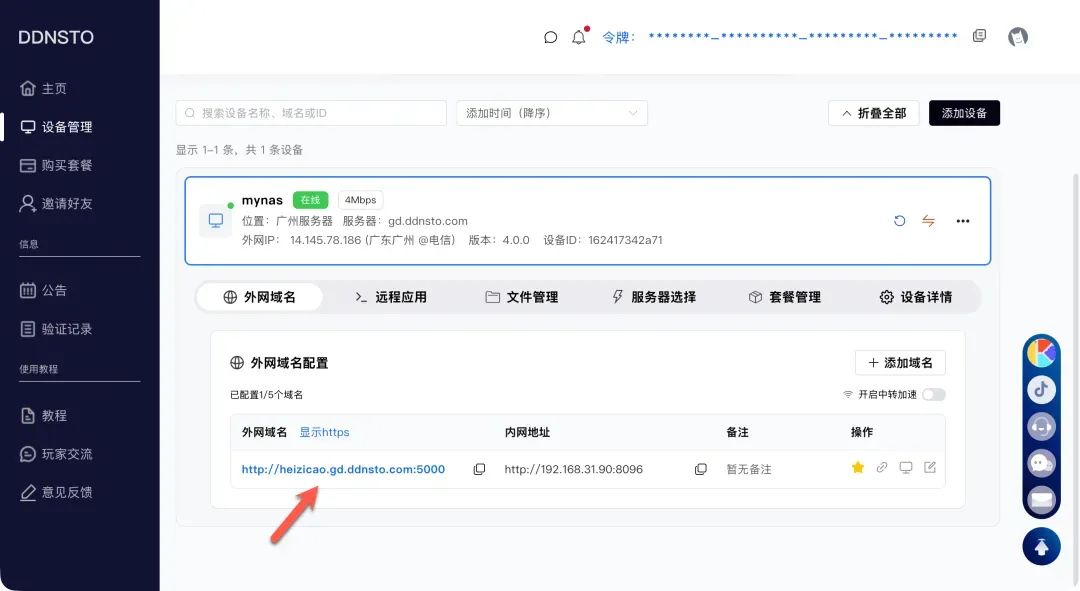
Task: Copy the token using the copy icon
Action: [x=979, y=36]
